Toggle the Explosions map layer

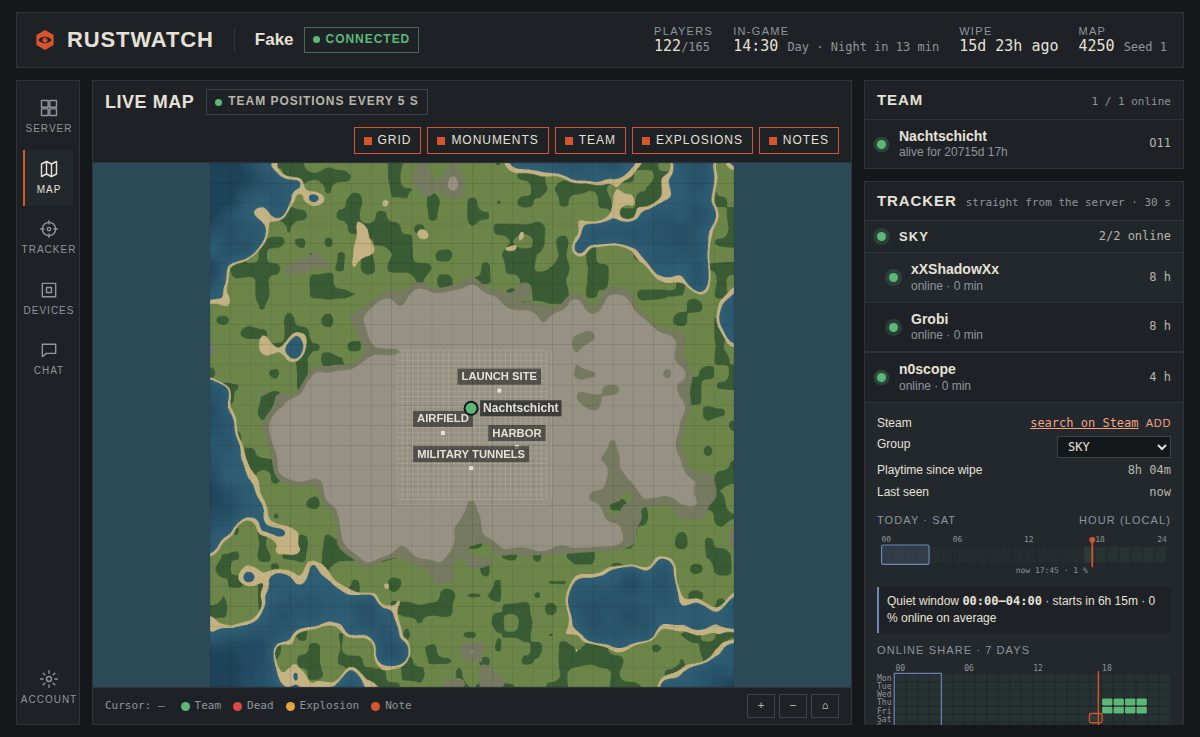[x=692, y=140]
